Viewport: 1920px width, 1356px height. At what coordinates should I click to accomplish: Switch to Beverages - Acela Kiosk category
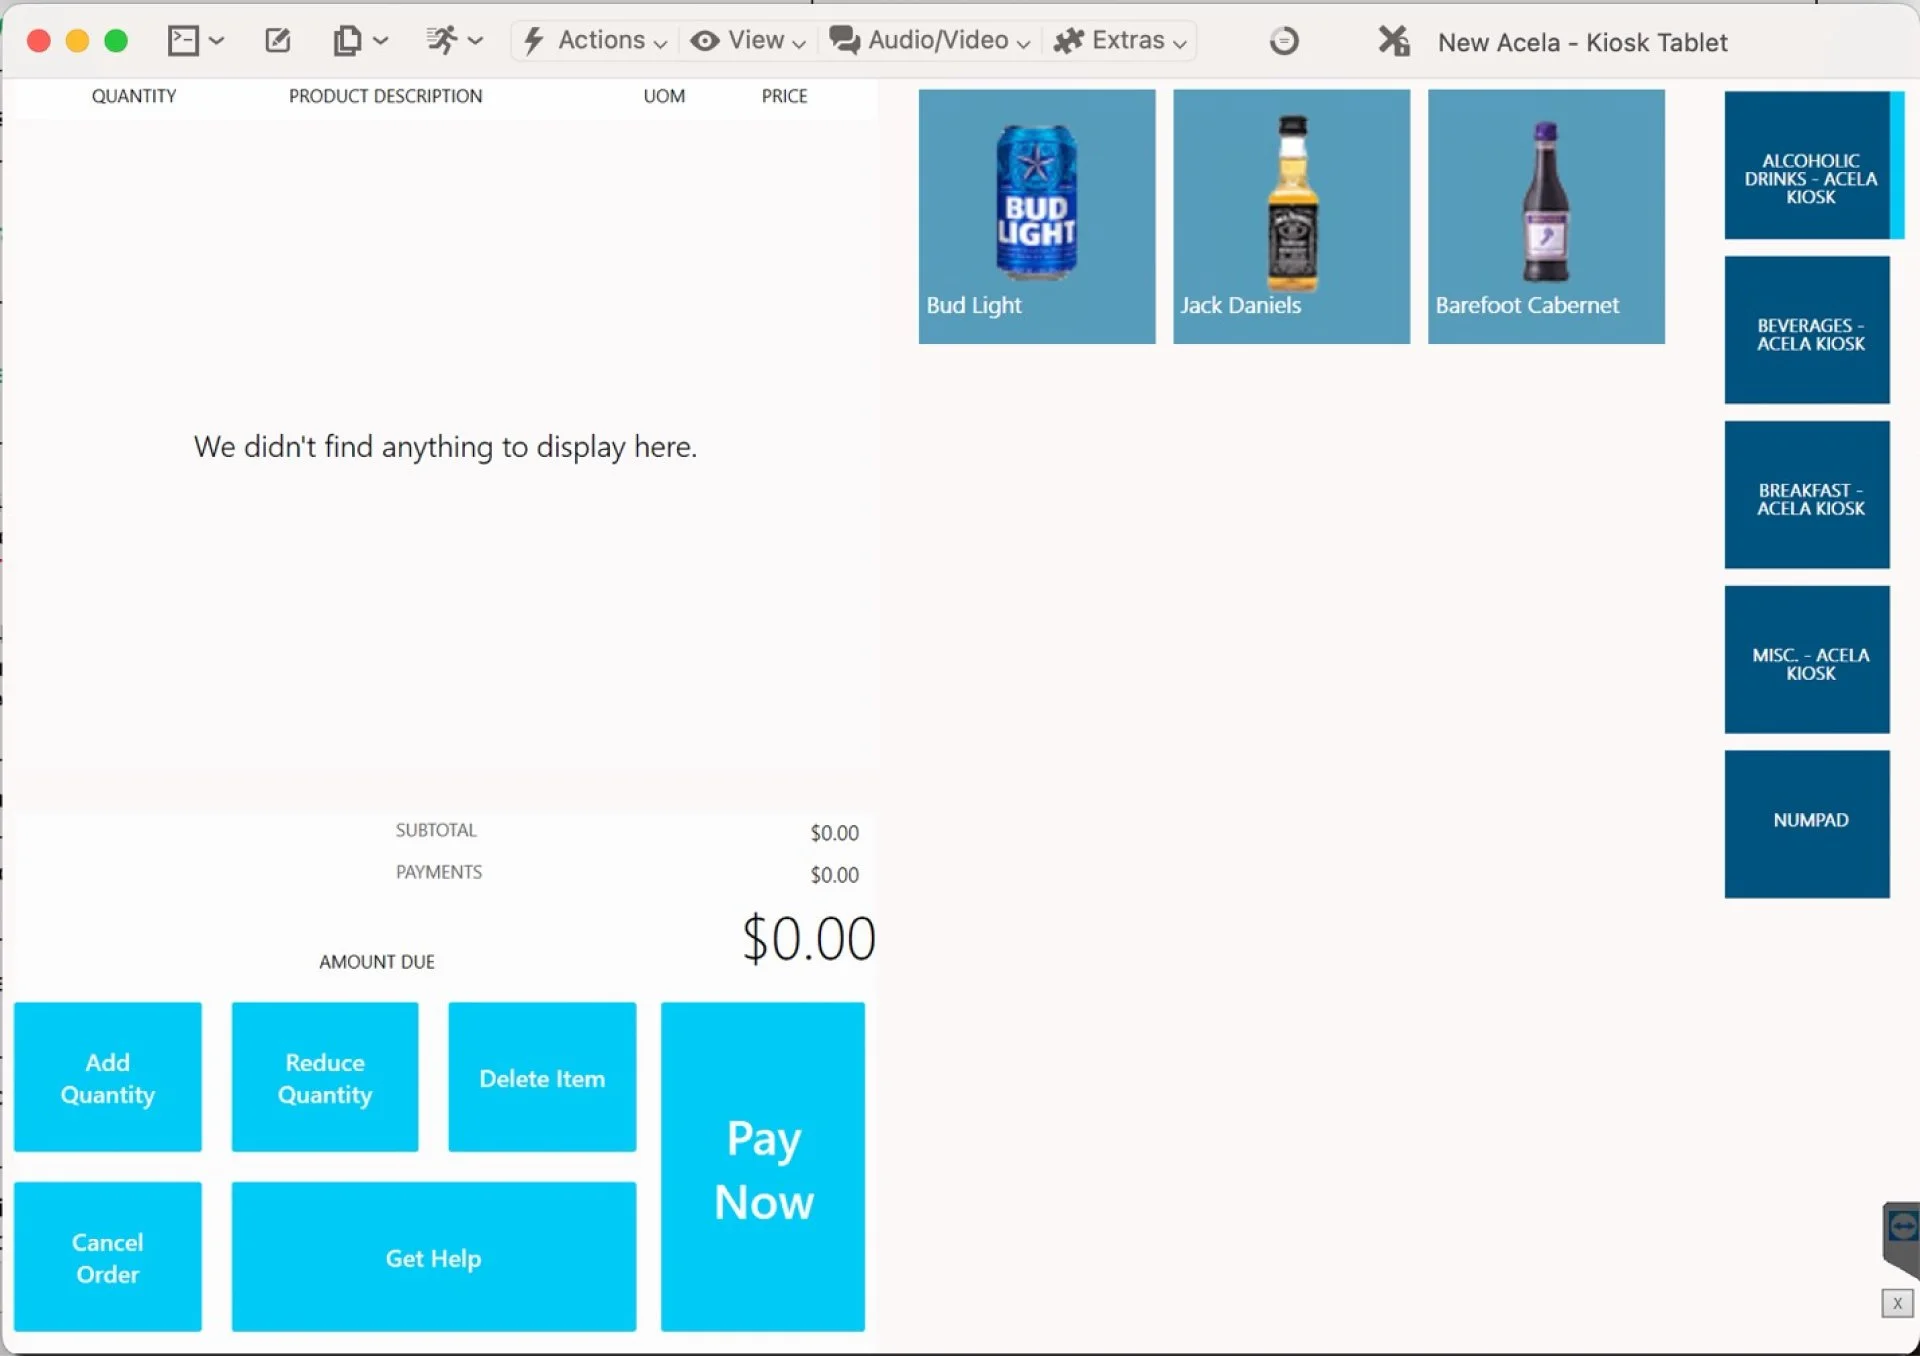pyautogui.click(x=1806, y=331)
